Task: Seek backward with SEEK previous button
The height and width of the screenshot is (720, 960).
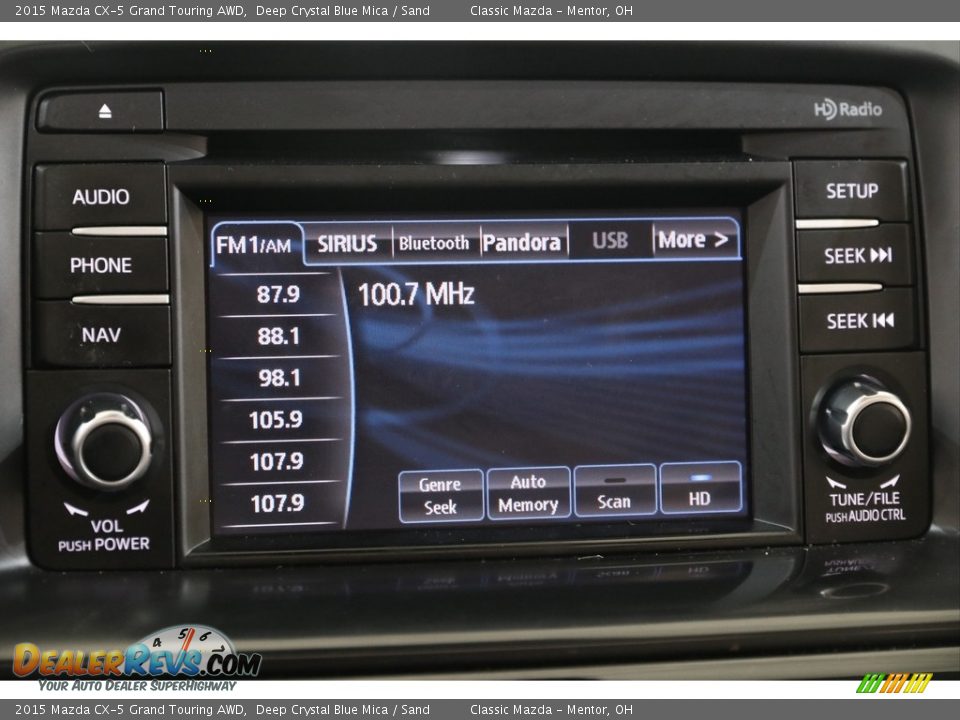Action: [x=859, y=321]
